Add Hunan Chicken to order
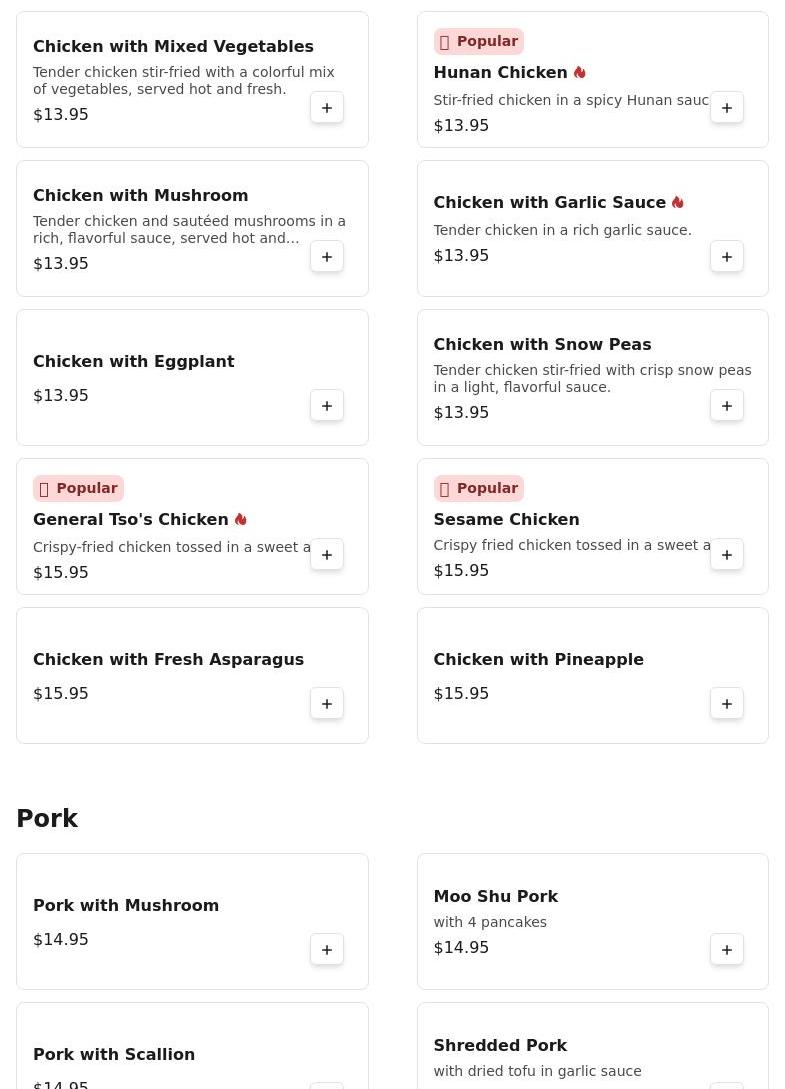 727,108
